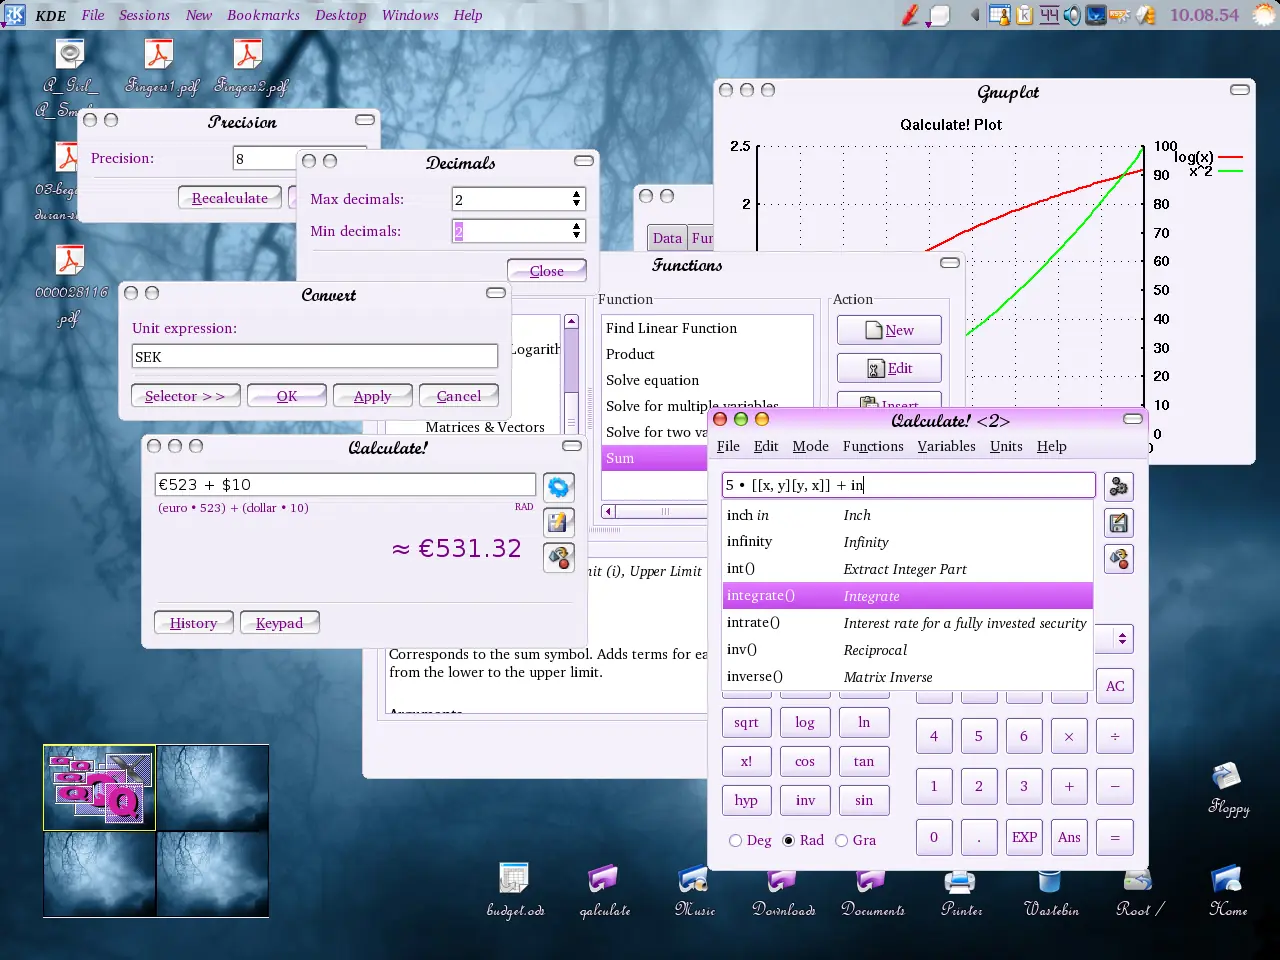
Task: Click the History button in Qalculate!
Action: click(x=193, y=623)
